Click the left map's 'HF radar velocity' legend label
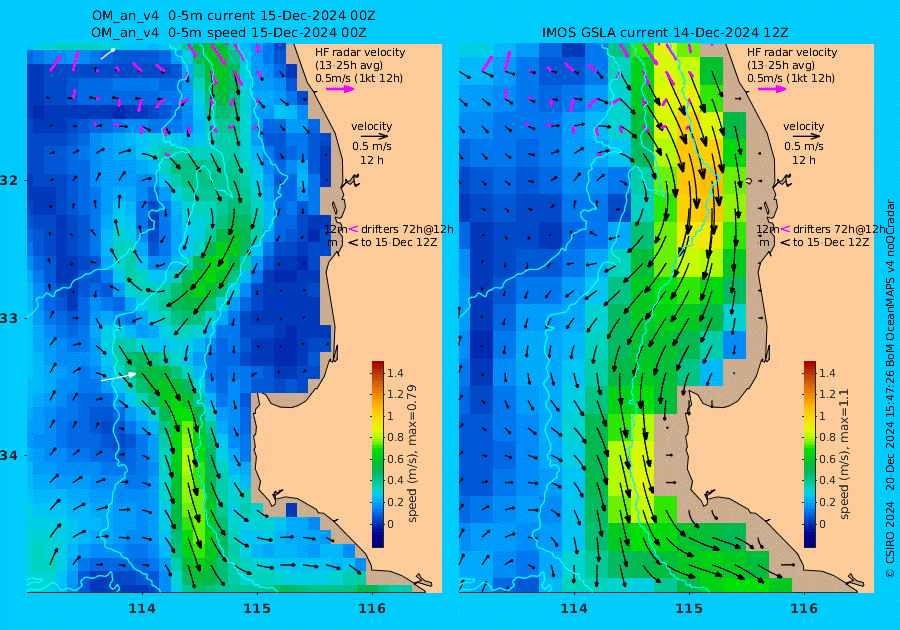 point(360,52)
